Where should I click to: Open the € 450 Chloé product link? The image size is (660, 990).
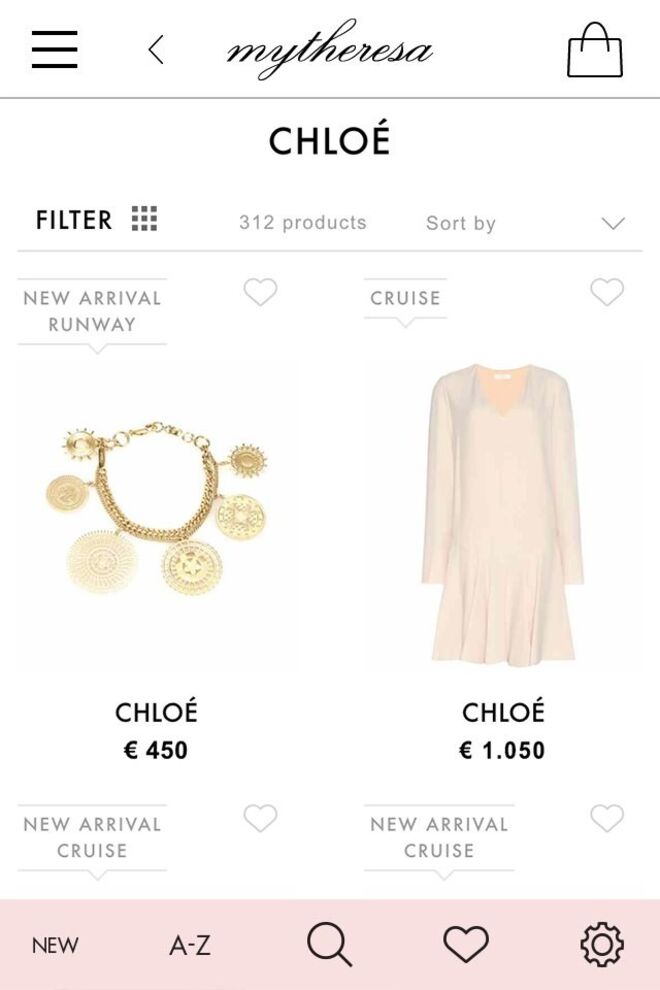tap(156, 731)
